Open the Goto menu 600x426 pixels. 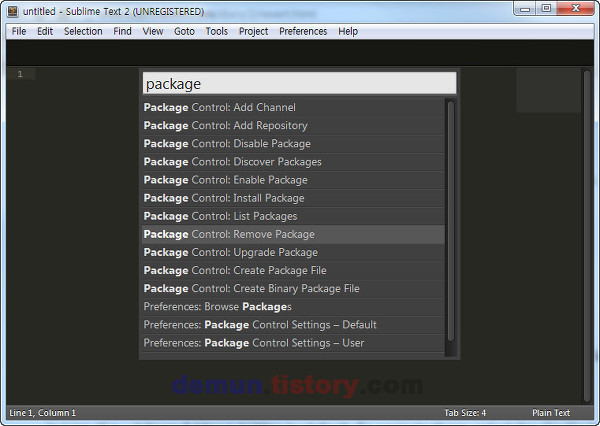tap(184, 31)
